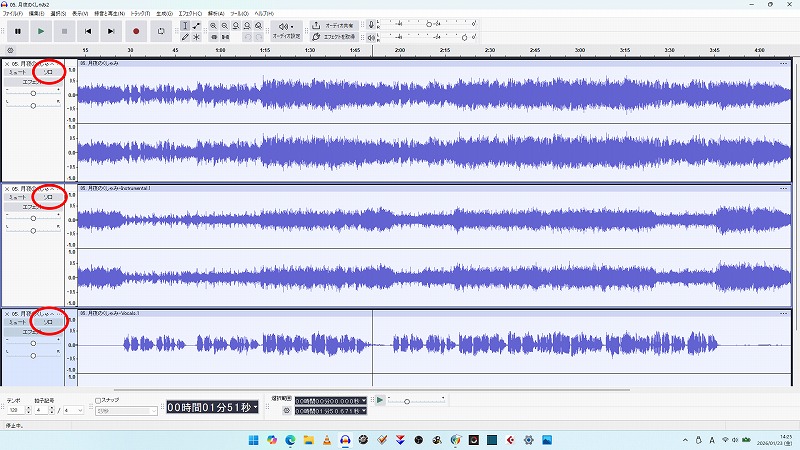800x450 pixels.
Task: Click the オーディオ共有 button
Action: coord(335,24)
